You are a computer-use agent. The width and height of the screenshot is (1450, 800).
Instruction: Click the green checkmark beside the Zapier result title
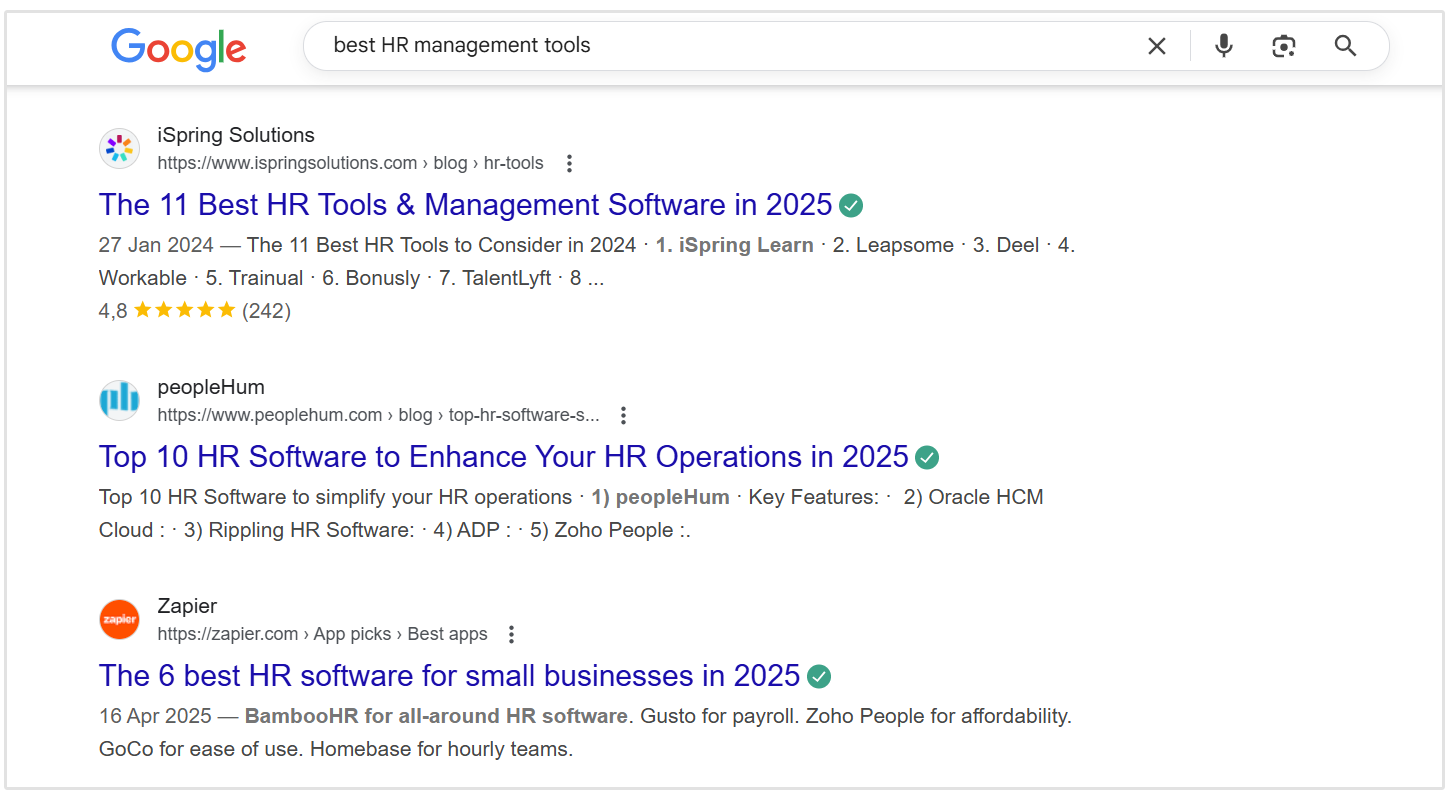click(818, 676)
